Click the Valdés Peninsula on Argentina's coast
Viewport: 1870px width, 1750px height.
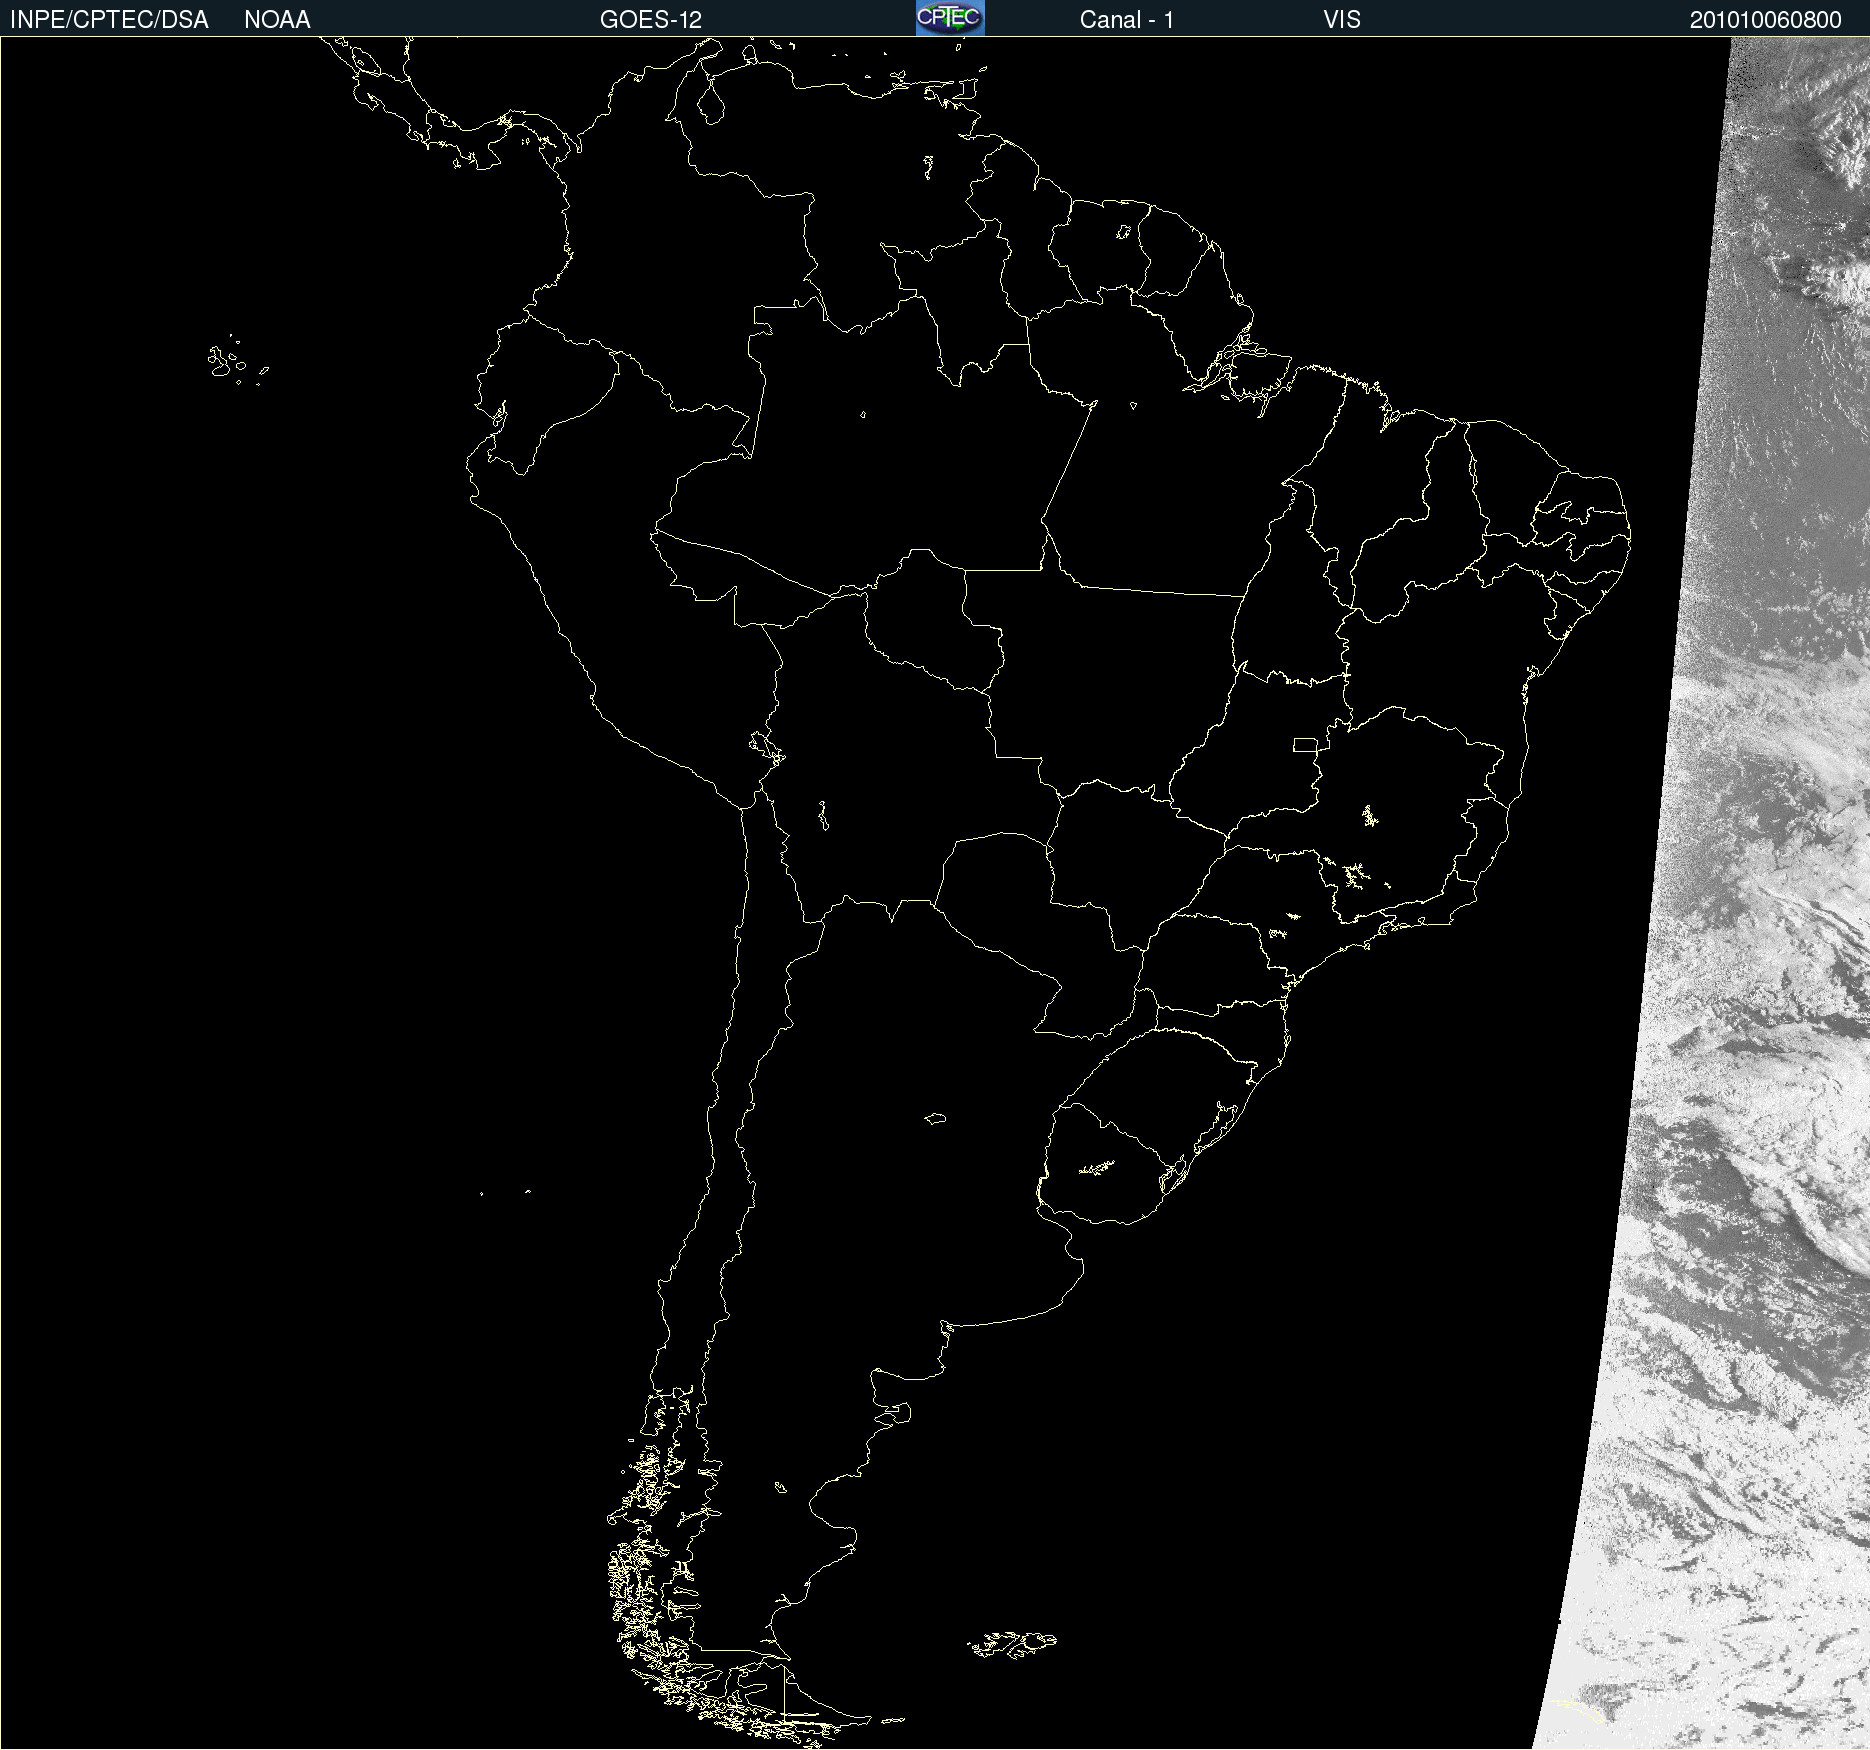[x=896, y=1411]
